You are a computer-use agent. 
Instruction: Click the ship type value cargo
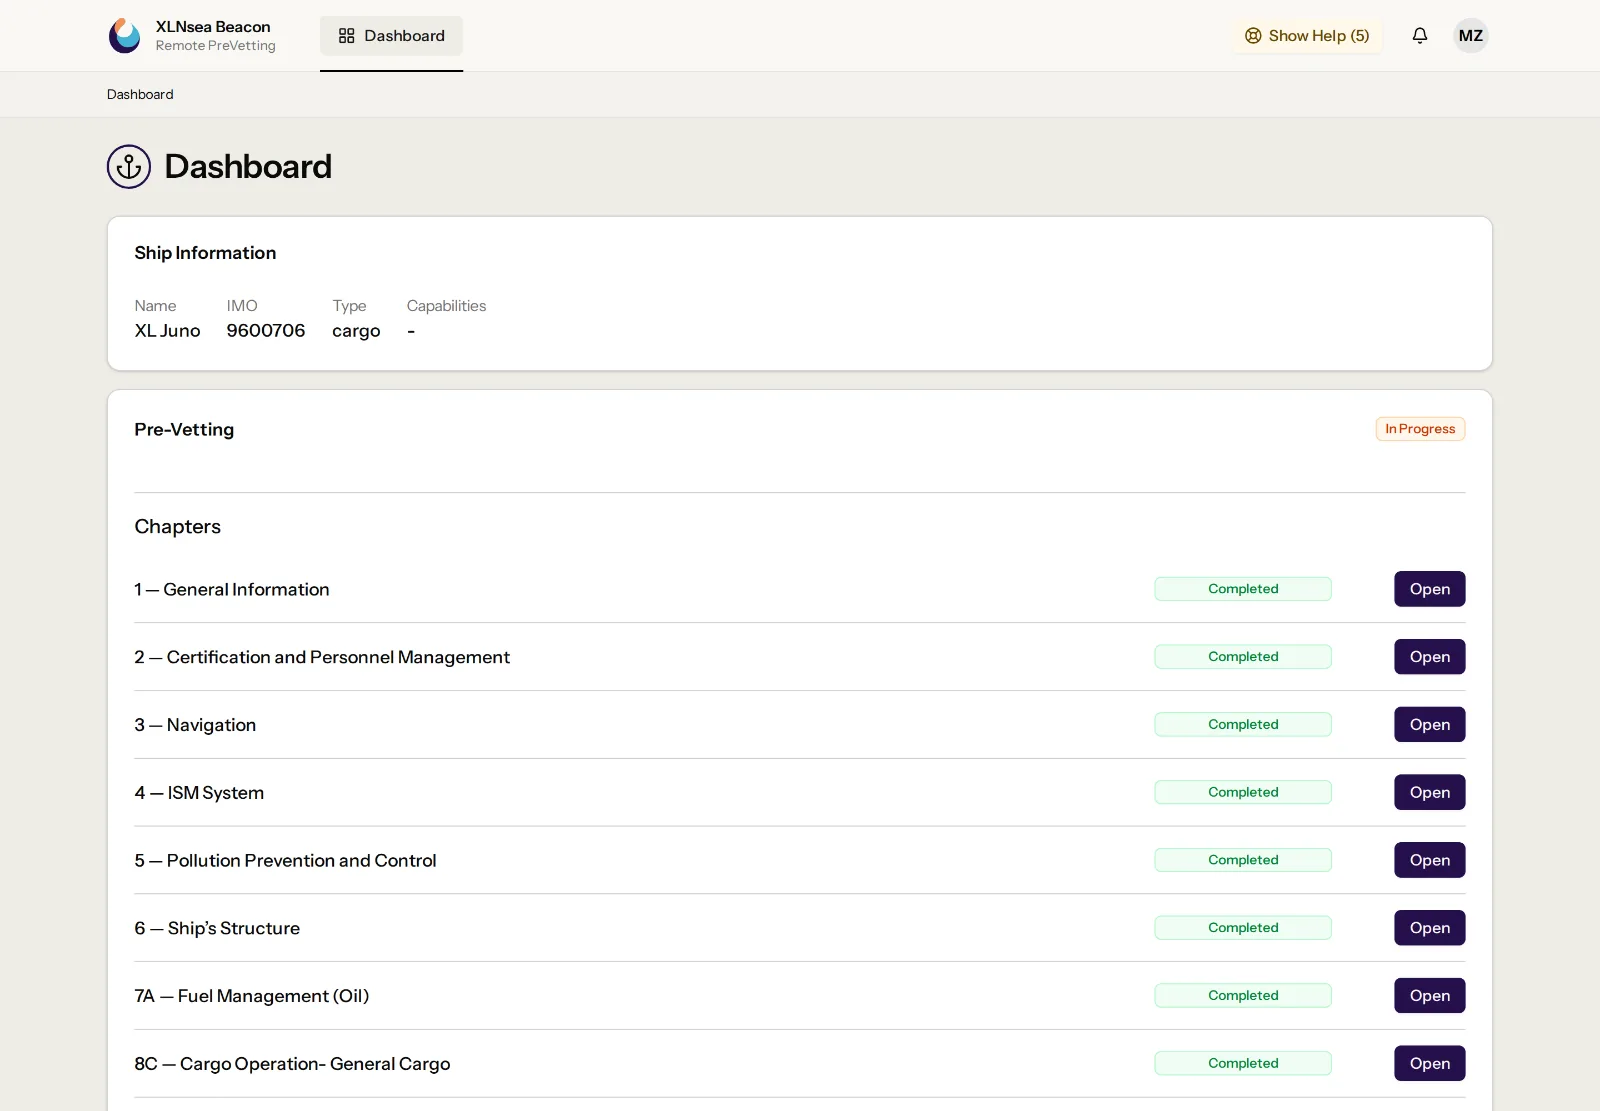356,332
